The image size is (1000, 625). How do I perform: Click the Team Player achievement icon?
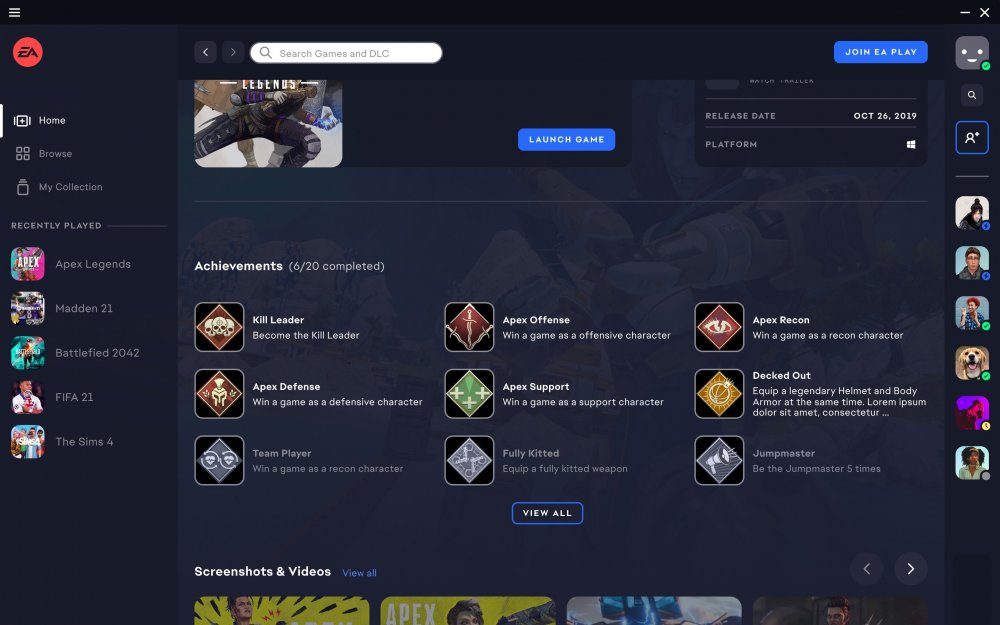pyautogui.click(x=219, y=460)
